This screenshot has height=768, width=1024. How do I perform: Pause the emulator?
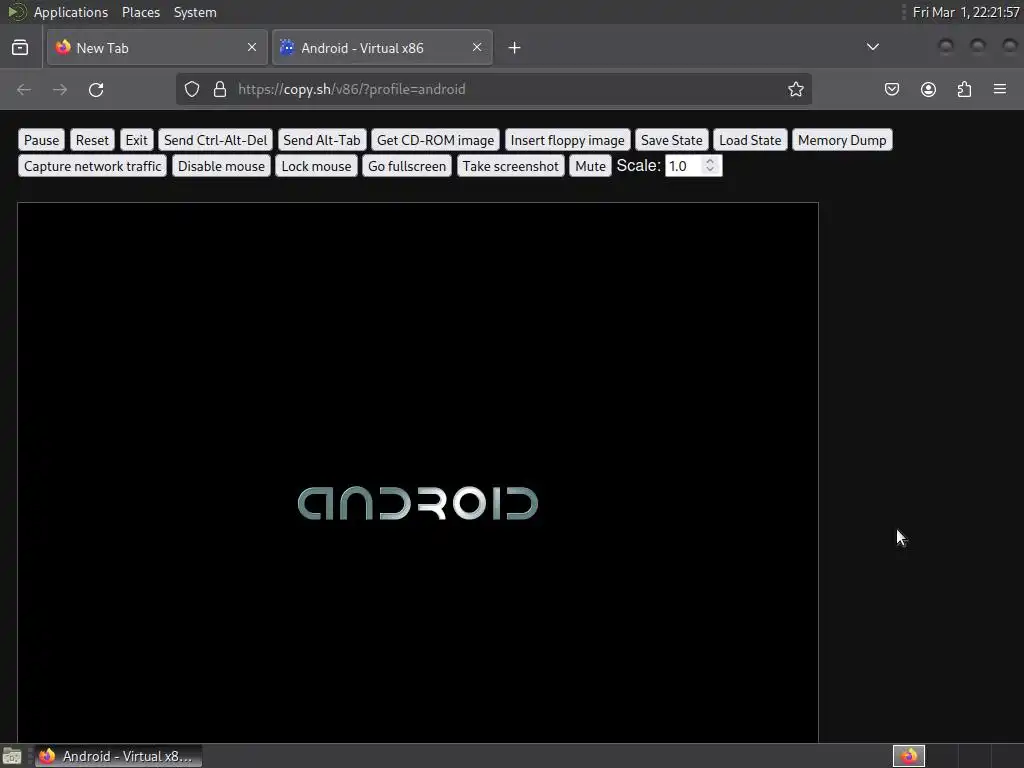(41, 140)
